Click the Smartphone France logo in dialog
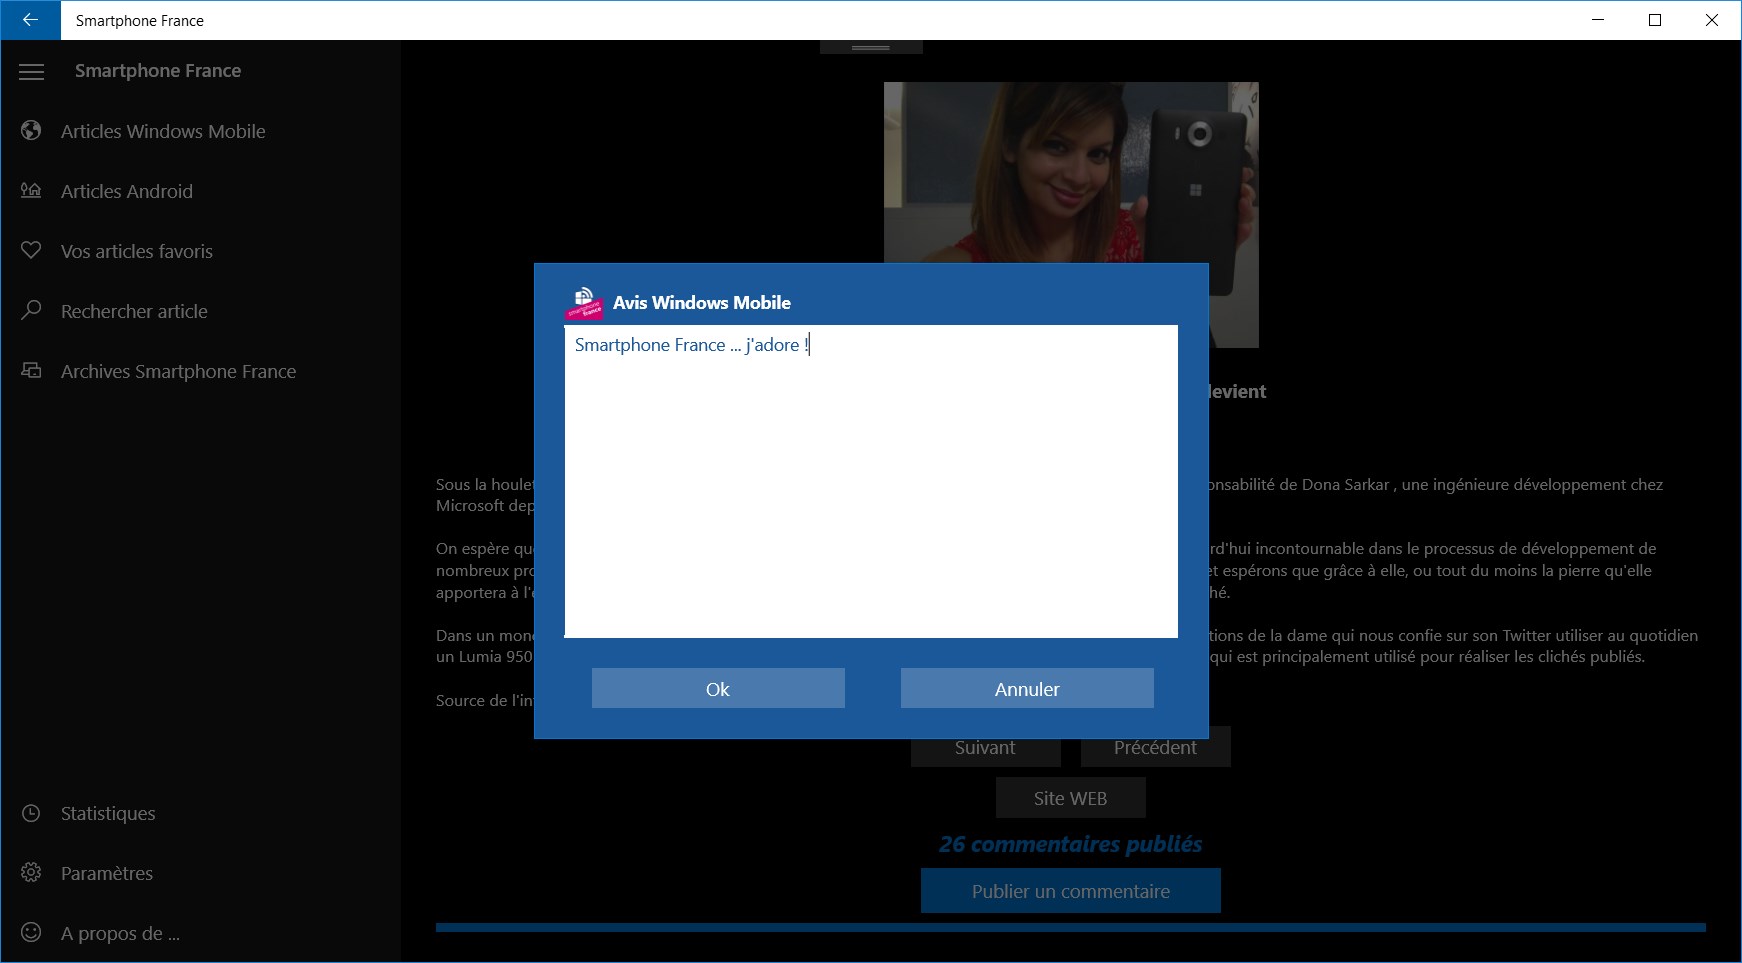 tap(585, 303)
